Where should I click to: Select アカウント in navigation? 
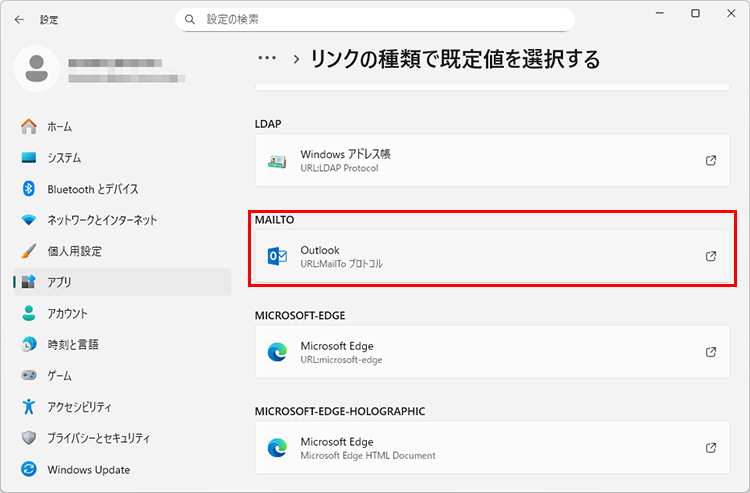pos(67,313)
